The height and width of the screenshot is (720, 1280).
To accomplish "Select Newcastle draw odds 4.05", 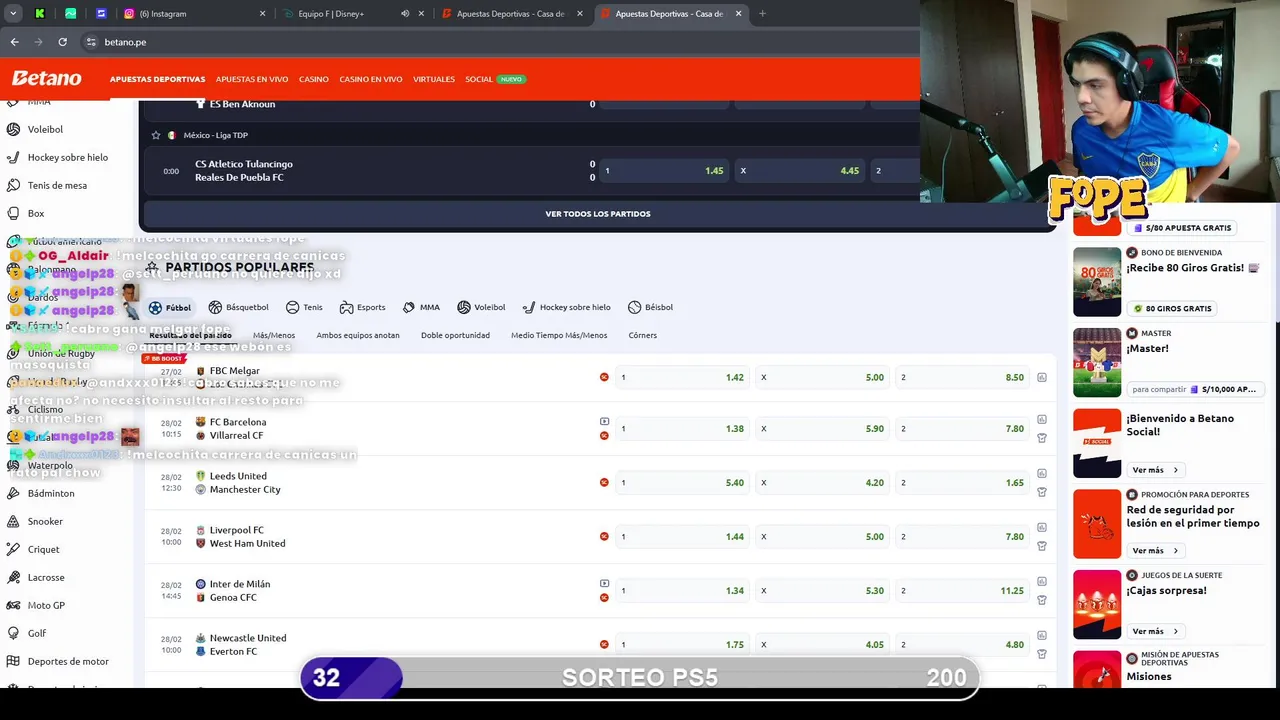I will click(823, 644).
